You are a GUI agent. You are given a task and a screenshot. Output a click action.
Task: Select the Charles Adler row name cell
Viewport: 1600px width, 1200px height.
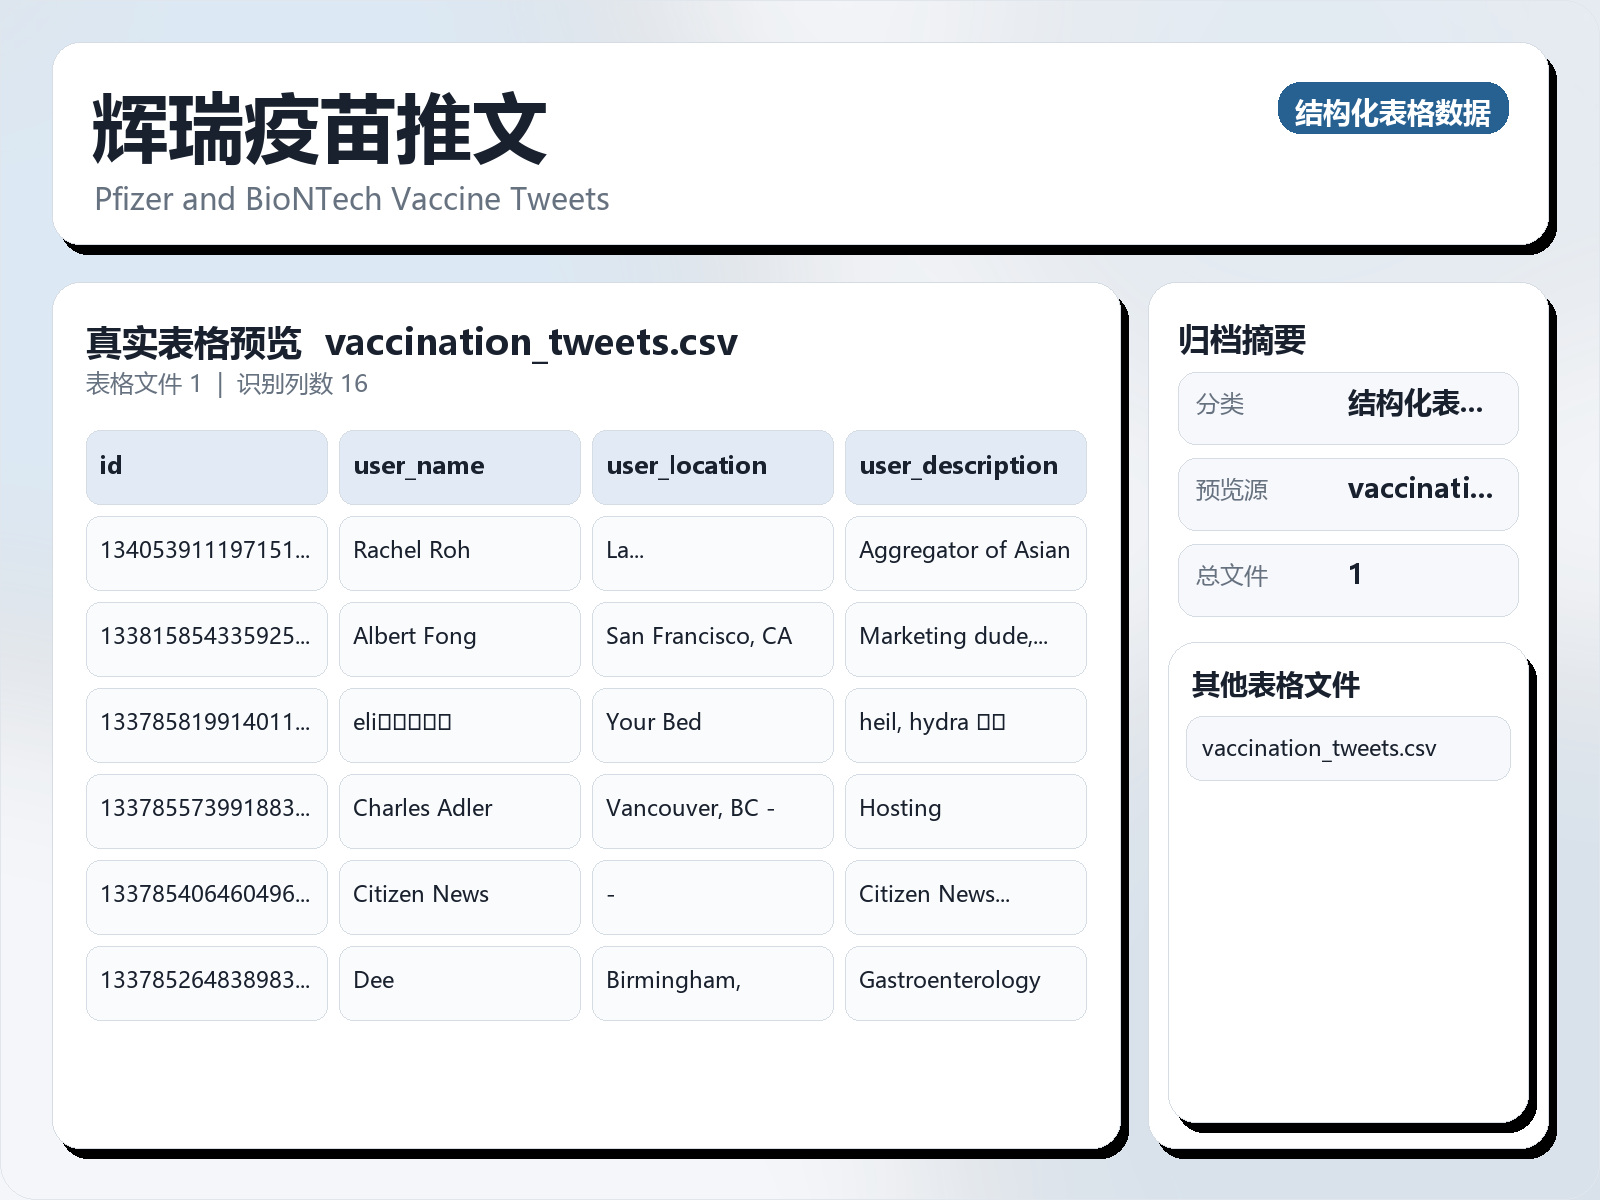click(x=459, y=810)
